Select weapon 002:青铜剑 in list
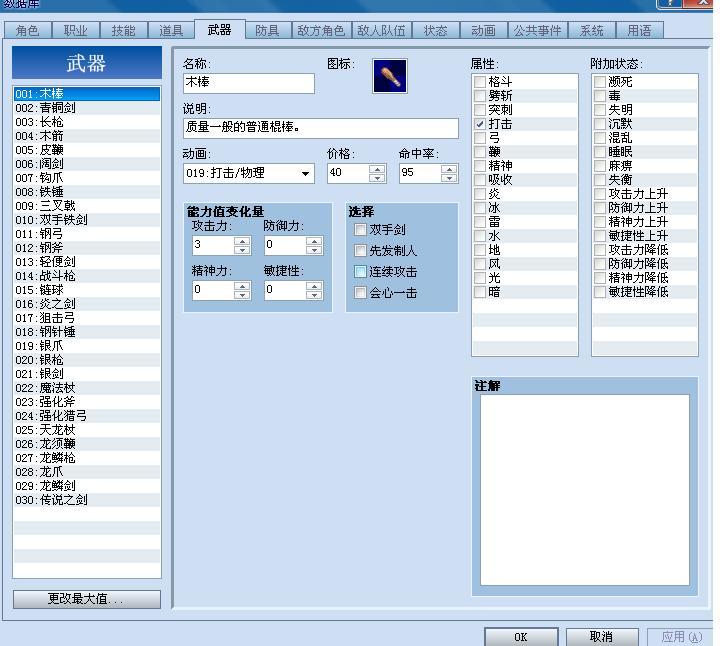 [87, 108]
